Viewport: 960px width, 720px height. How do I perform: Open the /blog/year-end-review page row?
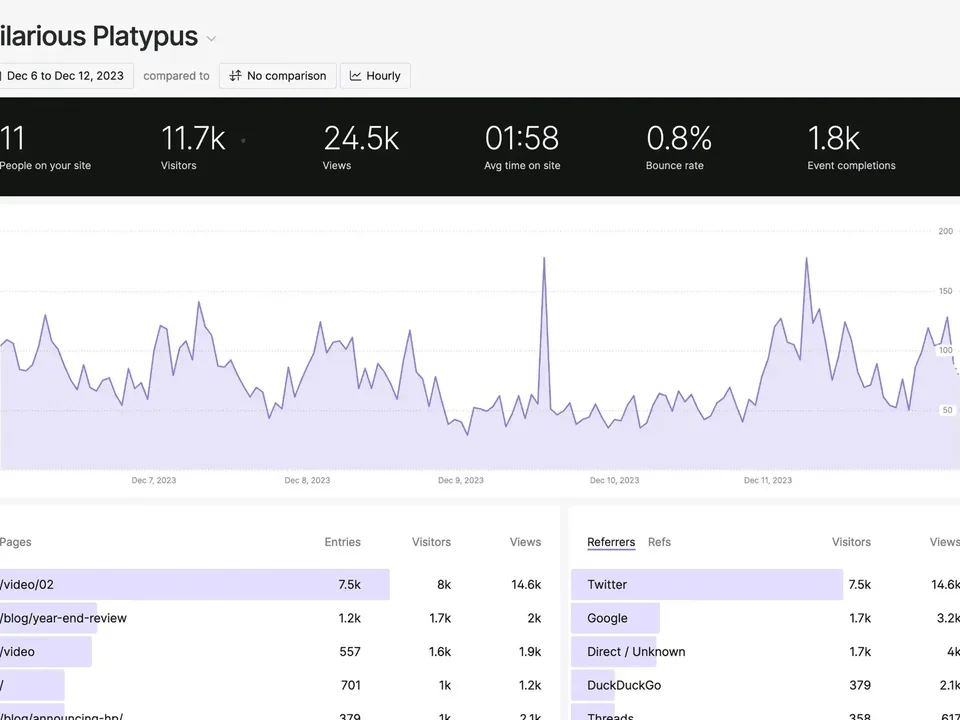coord(271,618)
